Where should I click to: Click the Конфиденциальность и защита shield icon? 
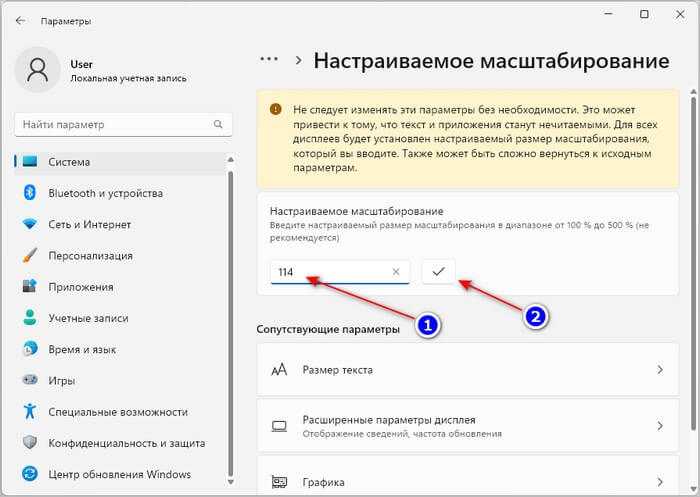(30, 443)
